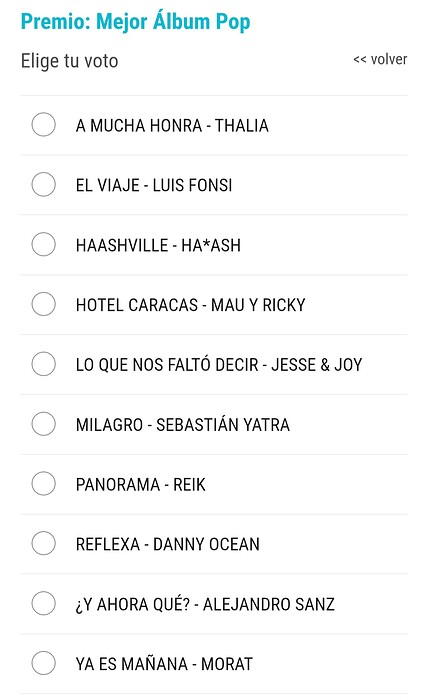Select the A MUCHA HONRA - THALIA radio button
429x700 pixels.
43,124
